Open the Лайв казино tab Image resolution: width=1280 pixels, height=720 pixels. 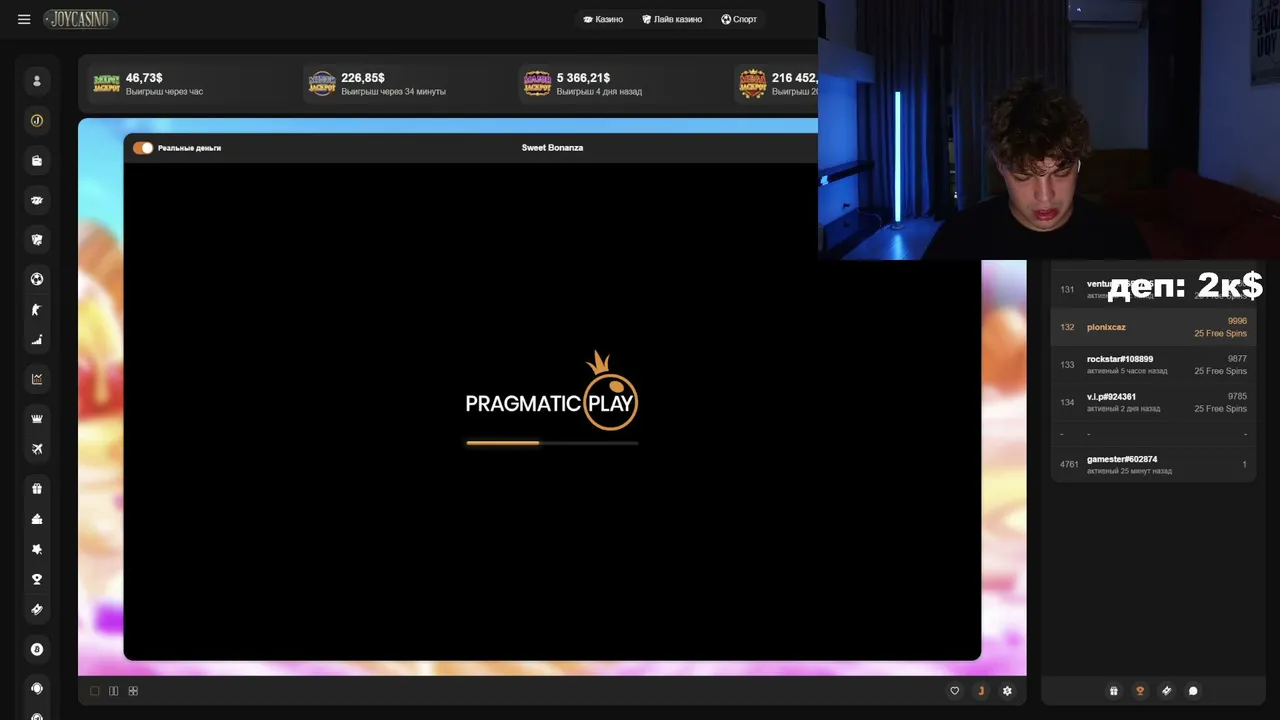(x=672, y=19)
